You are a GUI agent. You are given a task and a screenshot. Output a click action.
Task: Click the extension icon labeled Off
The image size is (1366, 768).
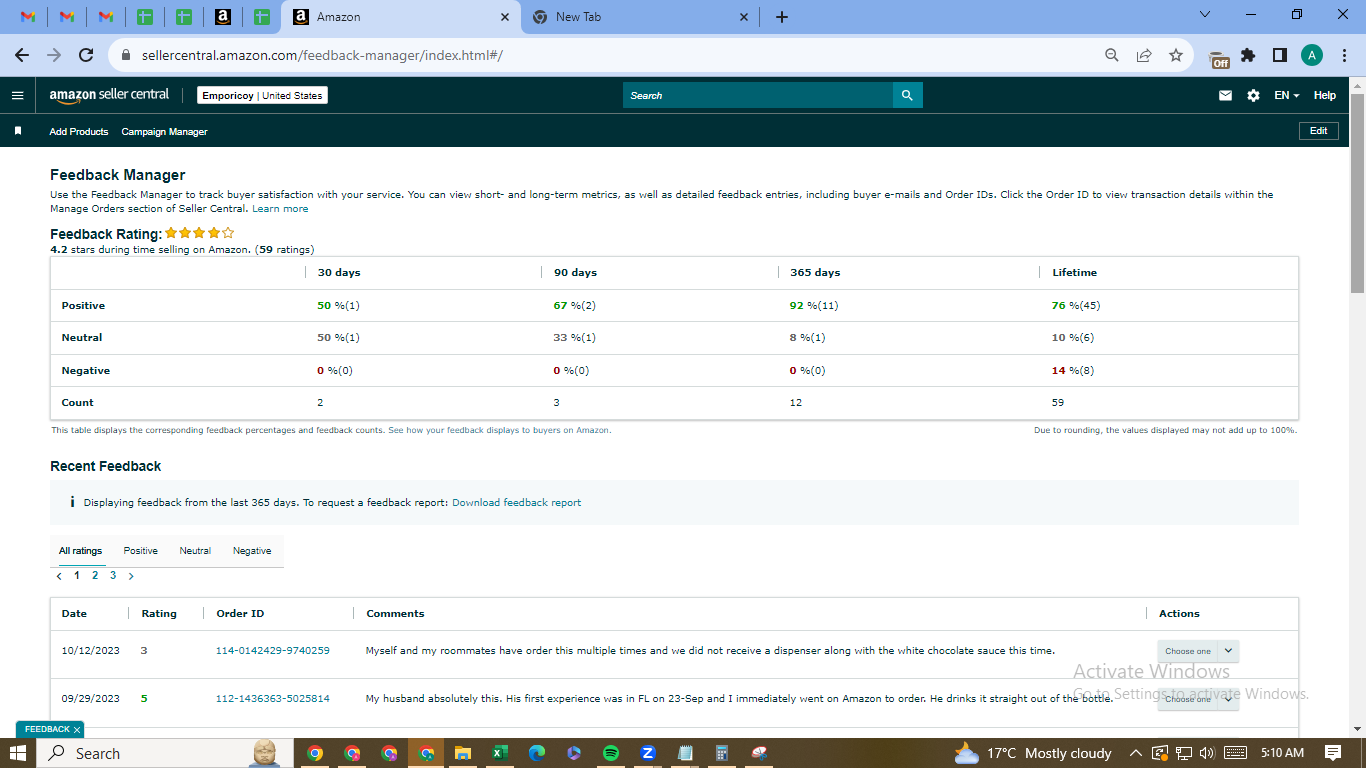tap(1219, 58)
